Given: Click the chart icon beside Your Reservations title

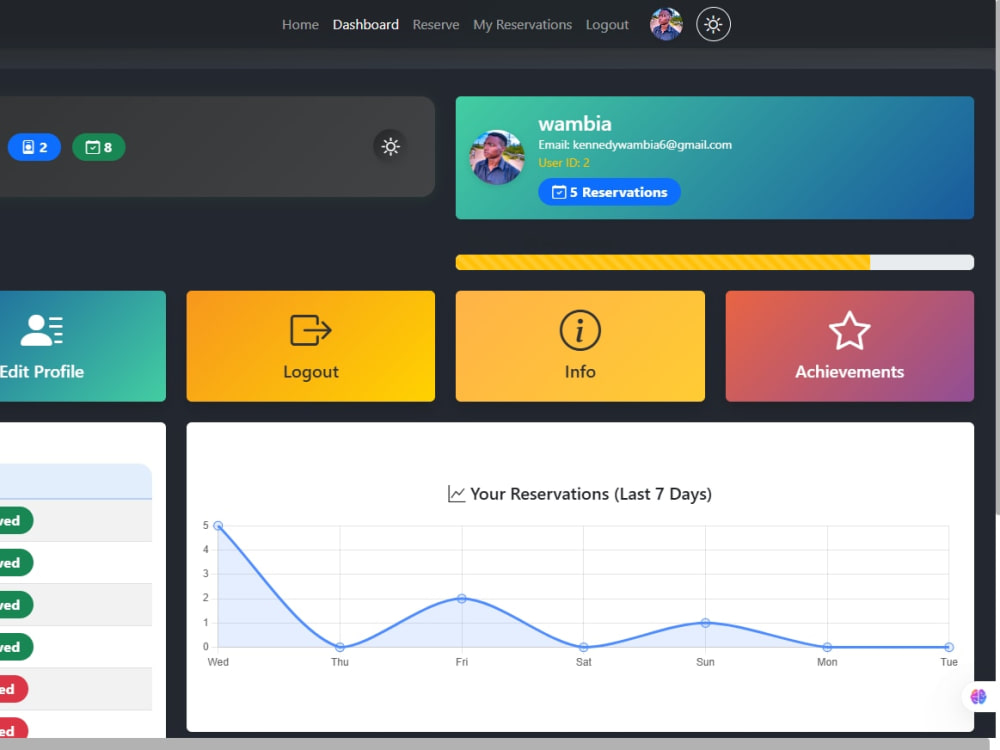Looking at the screenshot, I should pos(456,494).
